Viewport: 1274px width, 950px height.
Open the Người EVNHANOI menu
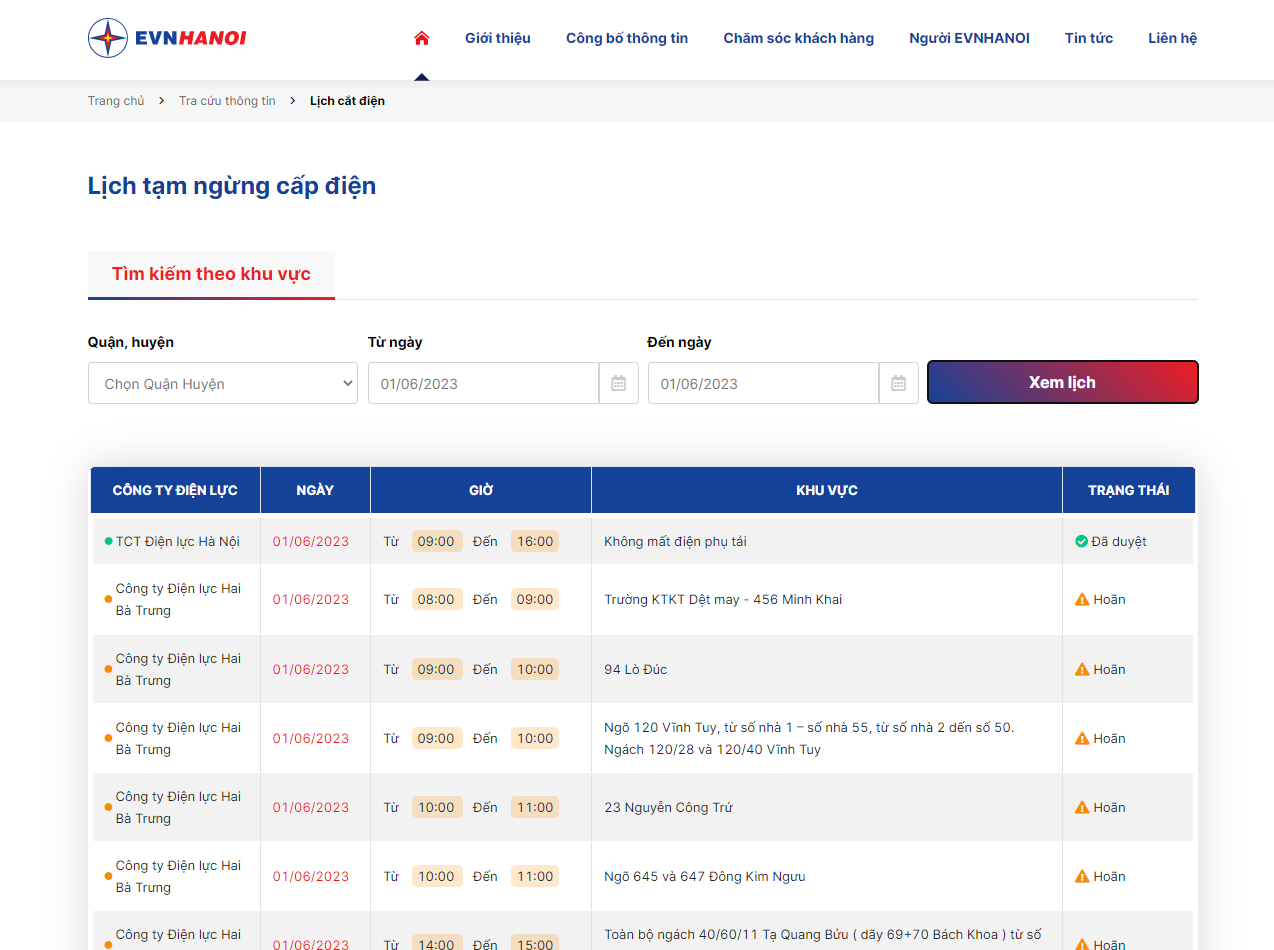click(969, 38)
